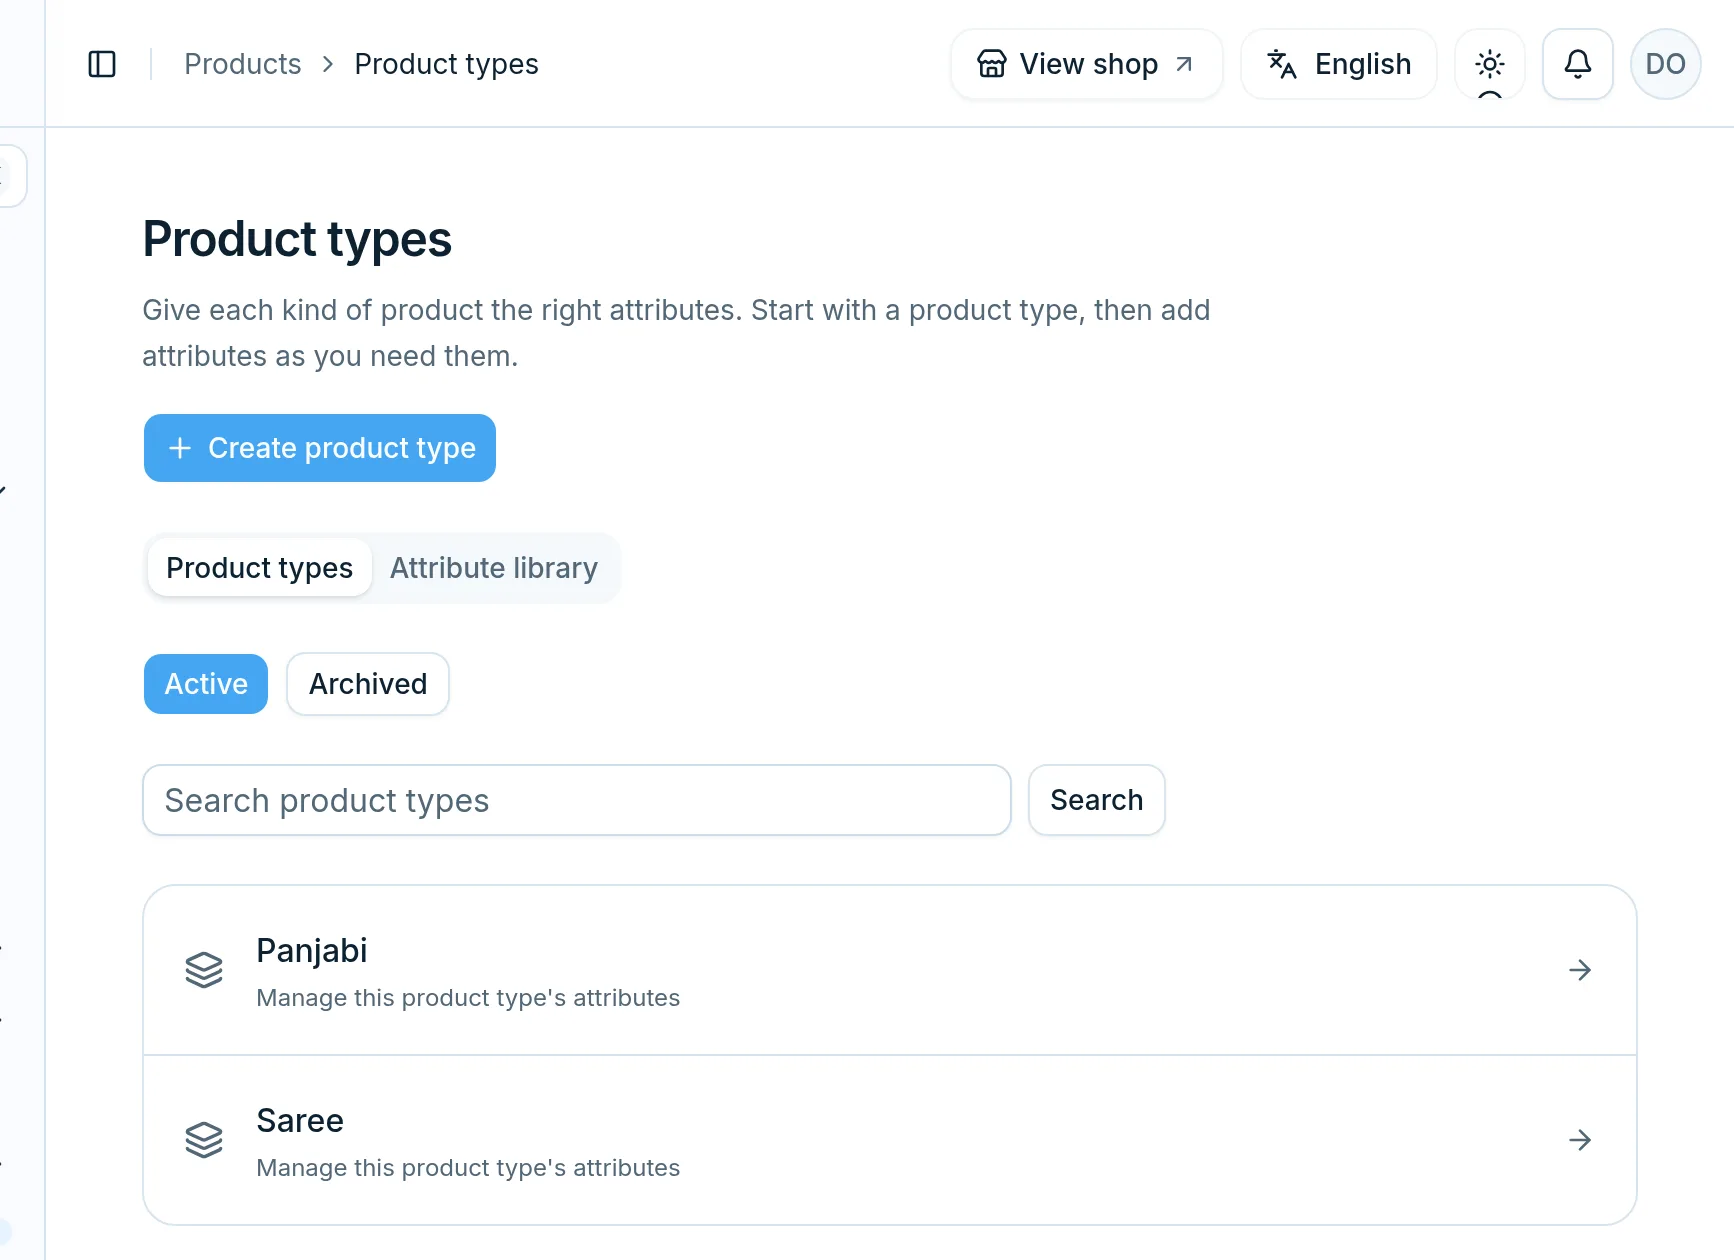Click Create product type button
Image resolution: width=1734 pixels, height=1260 pixels.
click(x=320, y=448)
